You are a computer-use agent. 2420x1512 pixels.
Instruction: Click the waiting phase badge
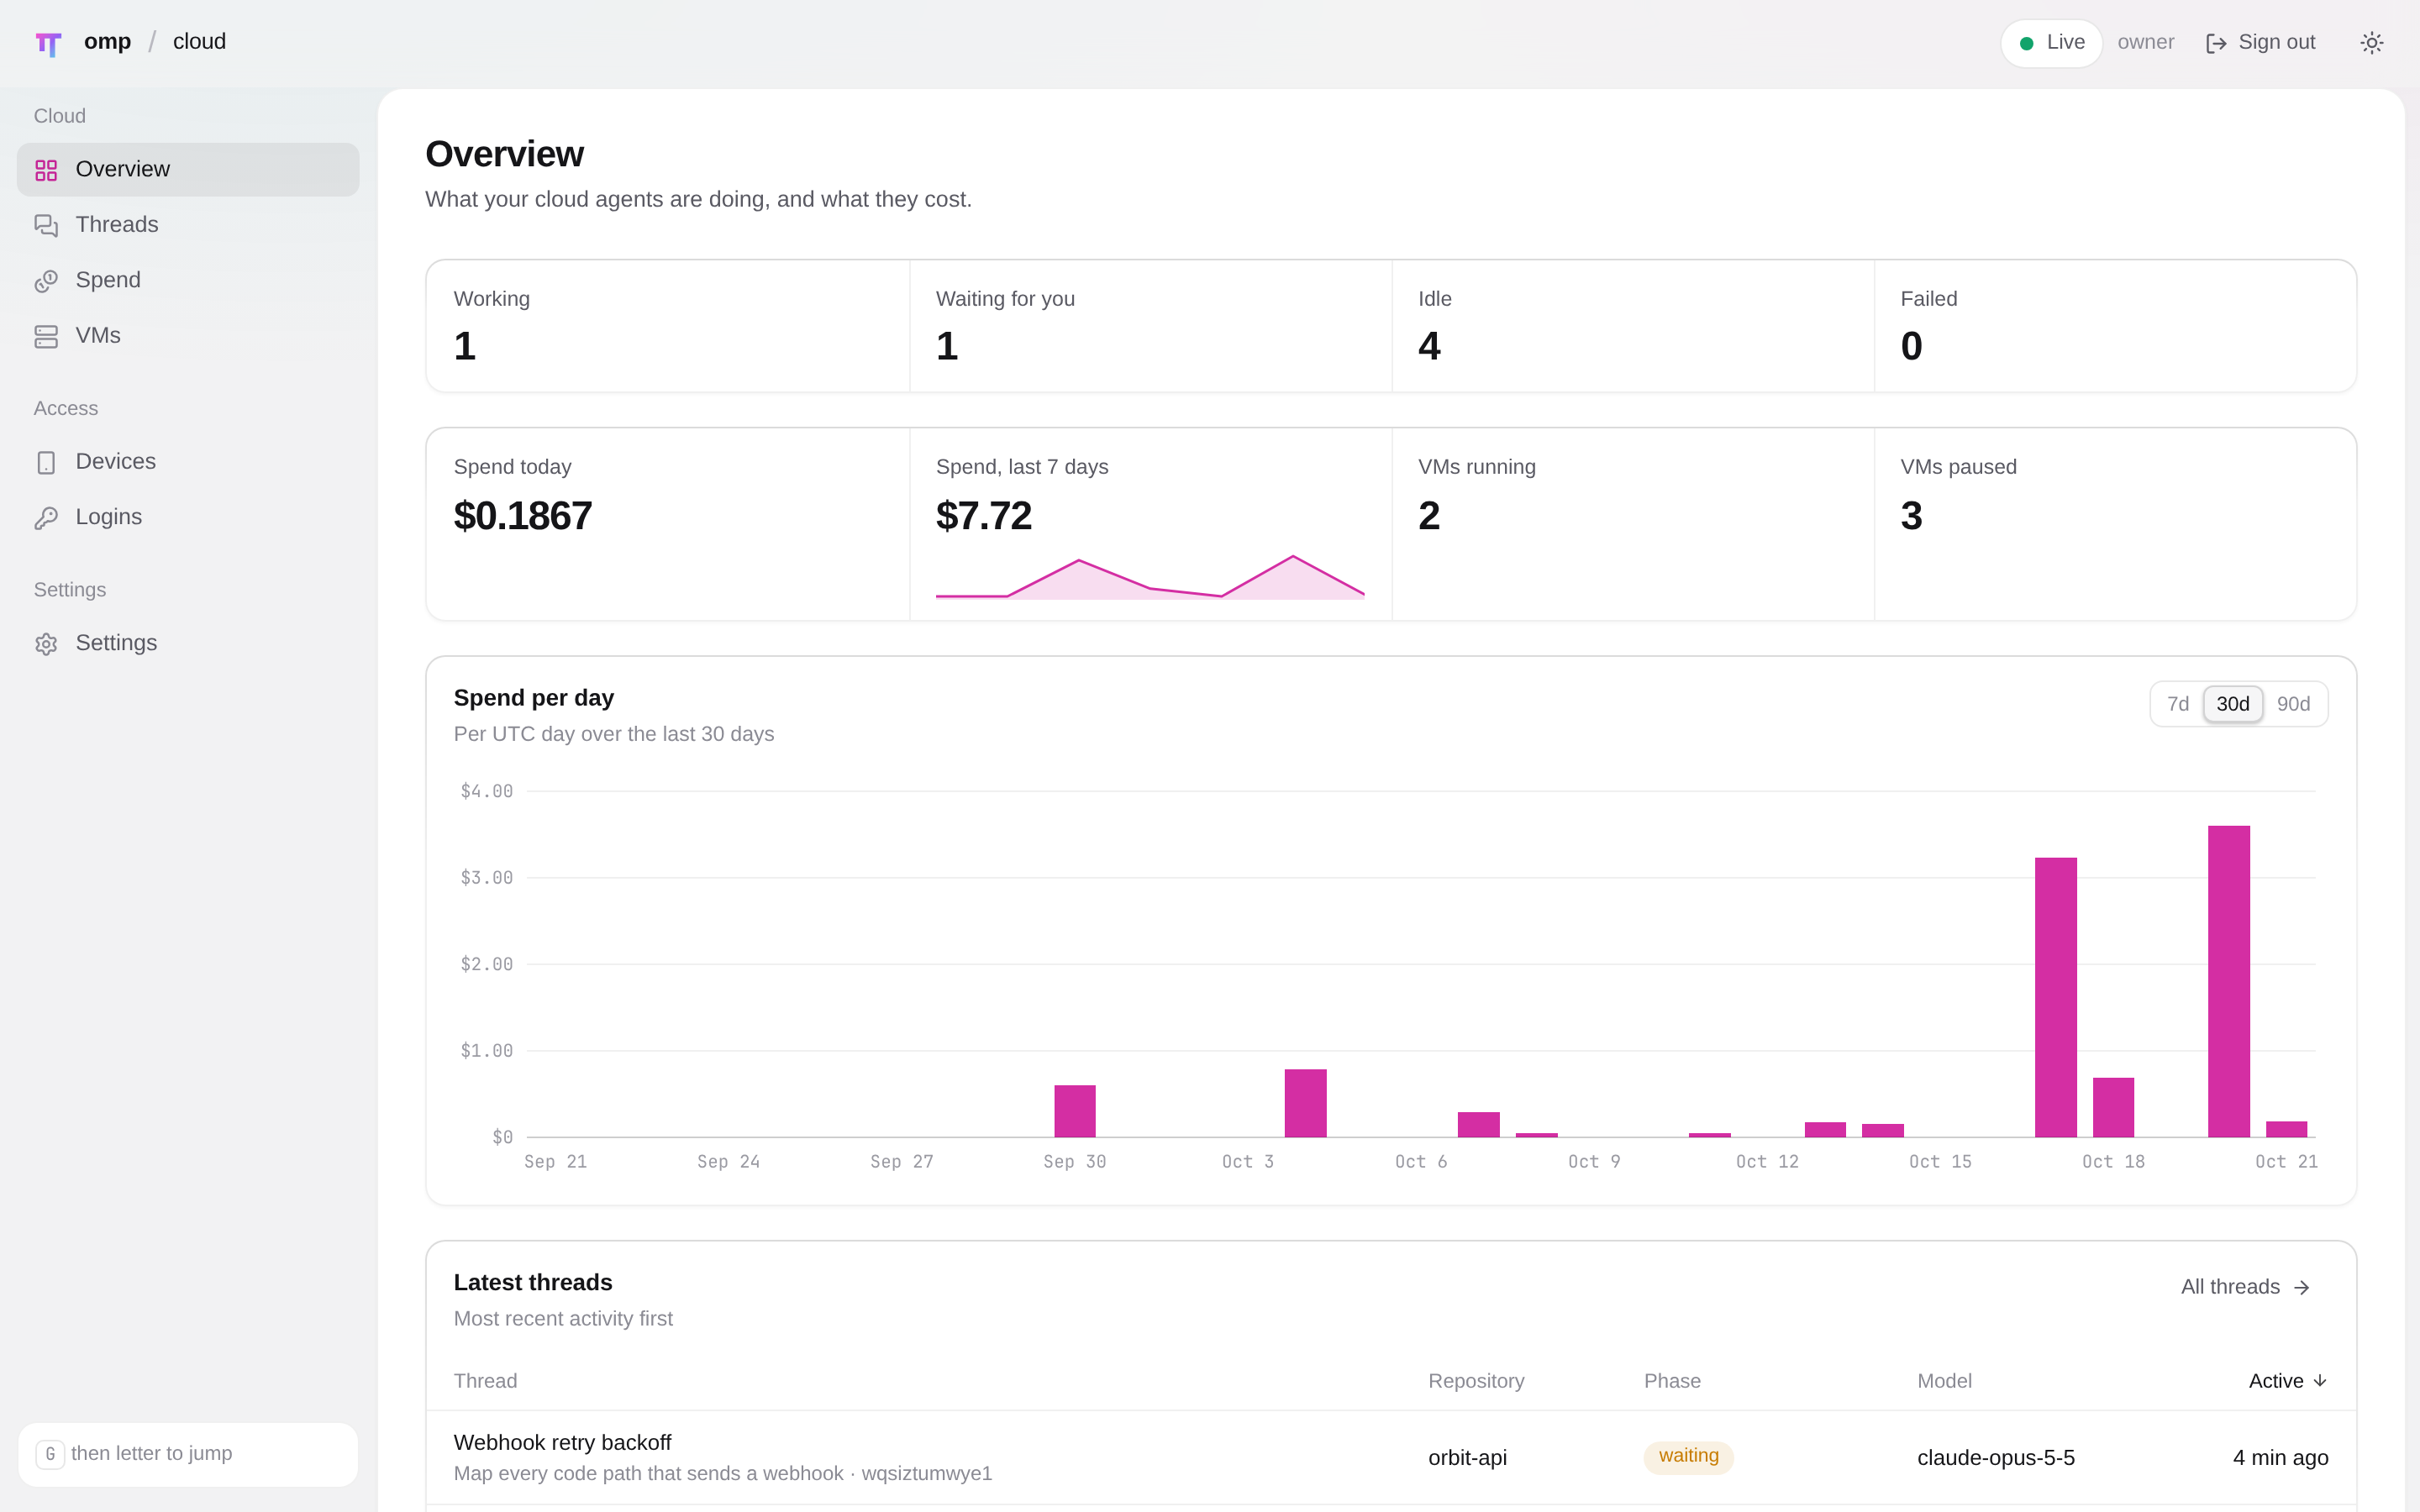click(x=1688, y=1457)
